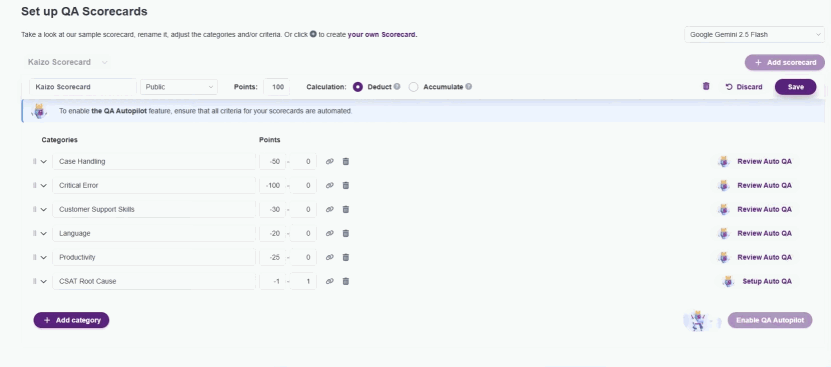Grab the drag handle for Language row
The image size is (831, 367).
[x=34, y=233]
